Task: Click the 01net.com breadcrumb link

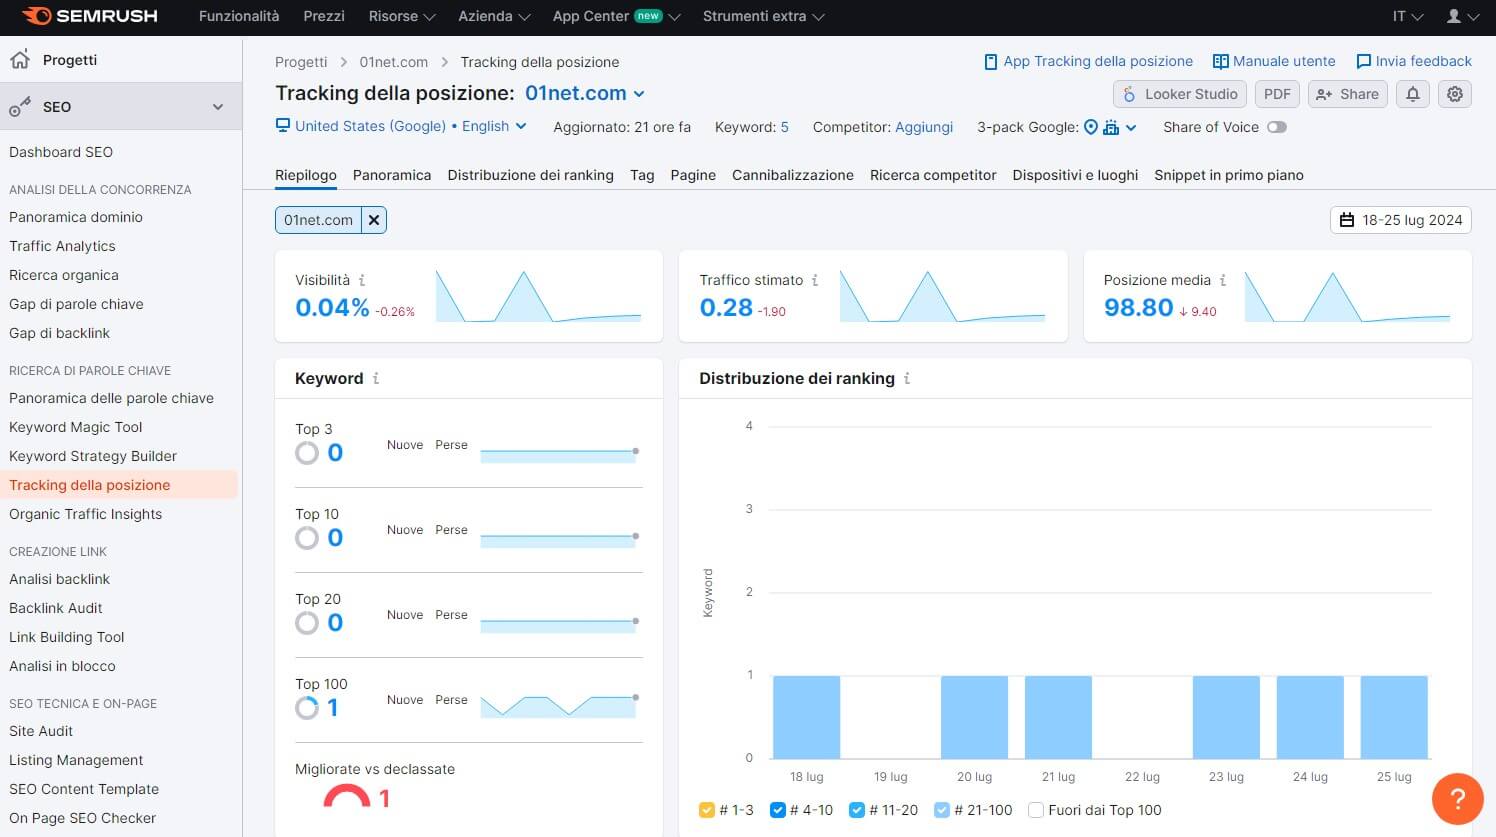Action: point(394,62)
